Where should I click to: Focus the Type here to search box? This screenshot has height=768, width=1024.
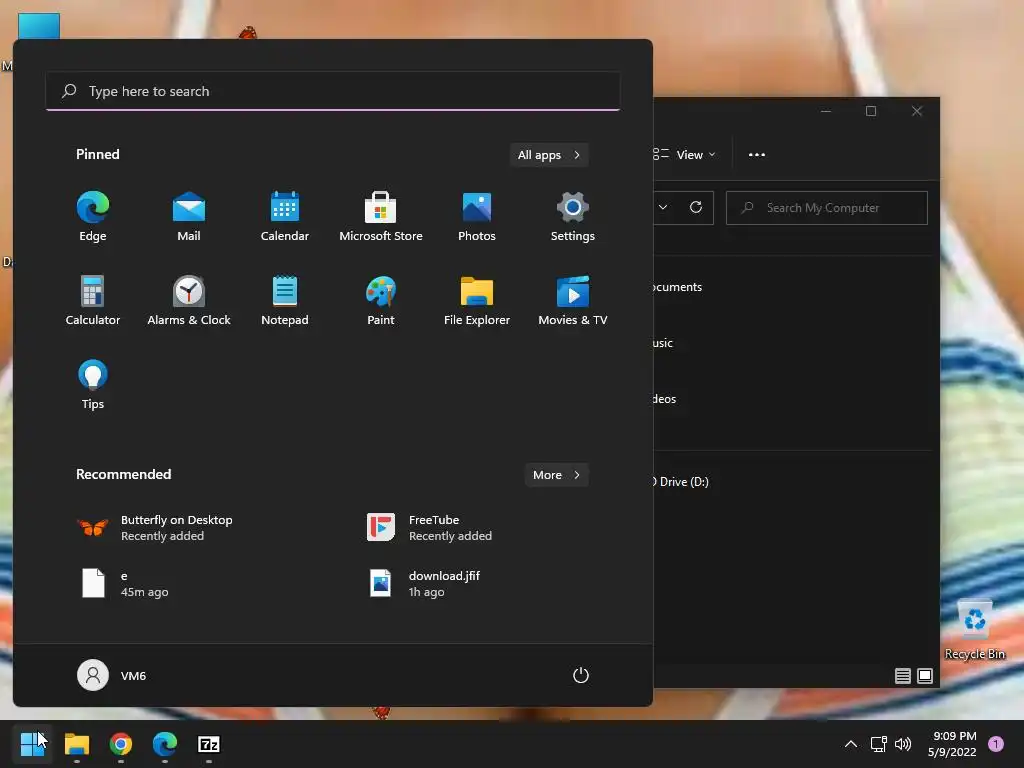tap(333, 91)
